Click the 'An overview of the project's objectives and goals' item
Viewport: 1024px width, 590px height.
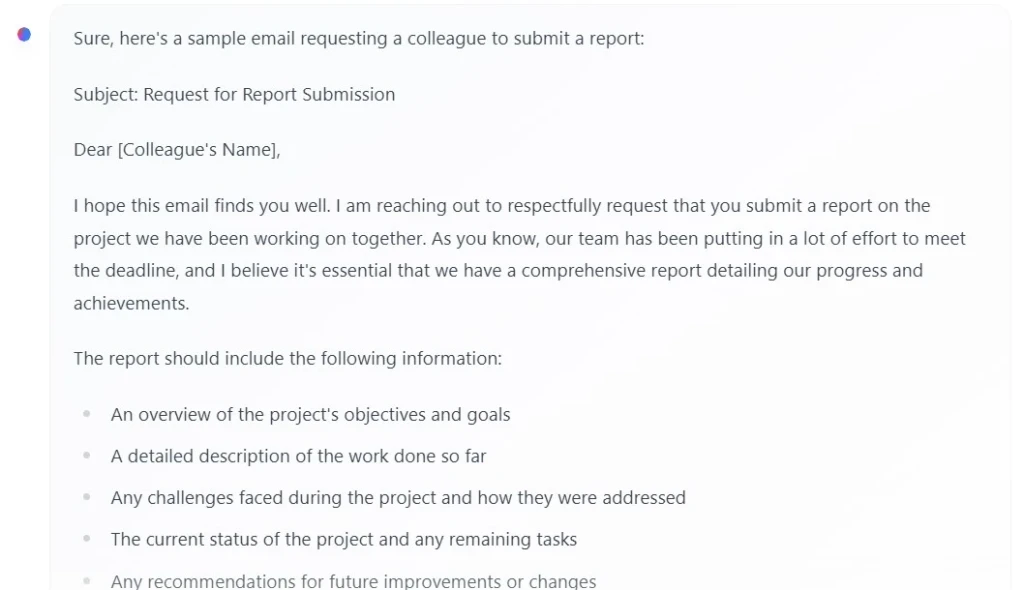pos(310,415)
